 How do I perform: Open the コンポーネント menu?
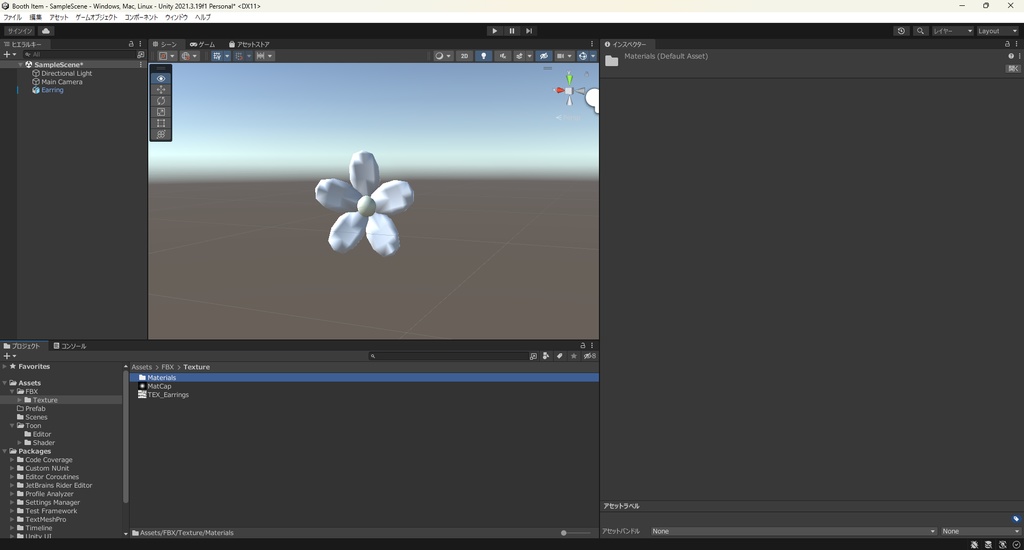click(x=141, y=18)
